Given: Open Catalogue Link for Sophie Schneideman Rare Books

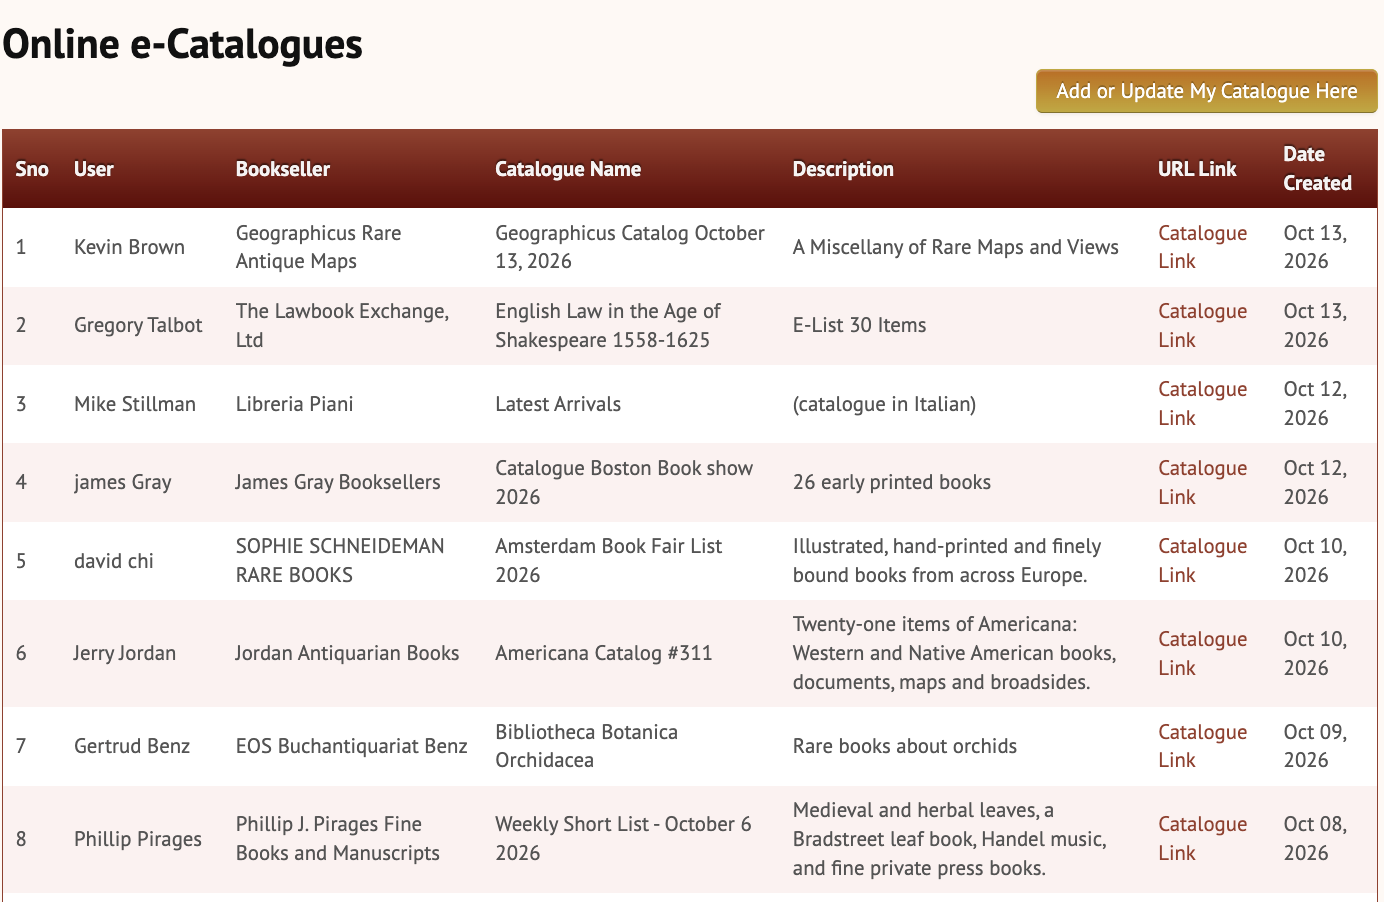Looking at the screenshot, I should (x=1202, y=560).
